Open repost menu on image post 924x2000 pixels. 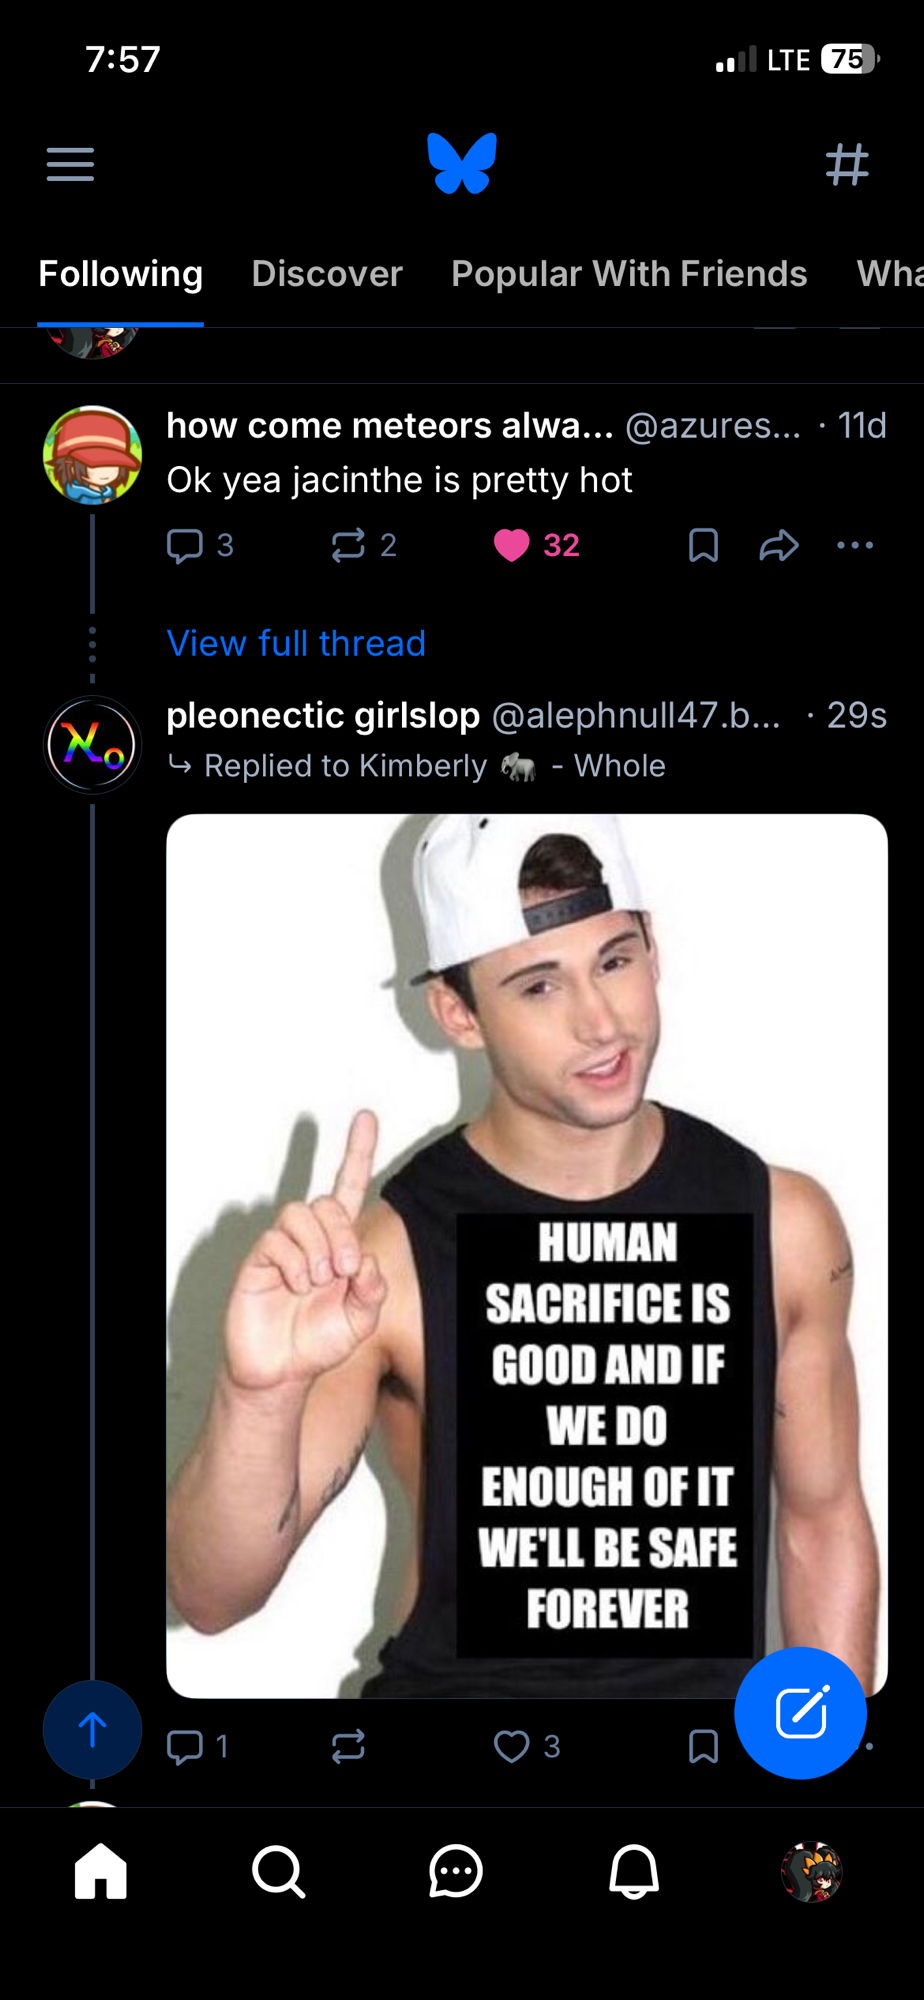point(348,1747)
